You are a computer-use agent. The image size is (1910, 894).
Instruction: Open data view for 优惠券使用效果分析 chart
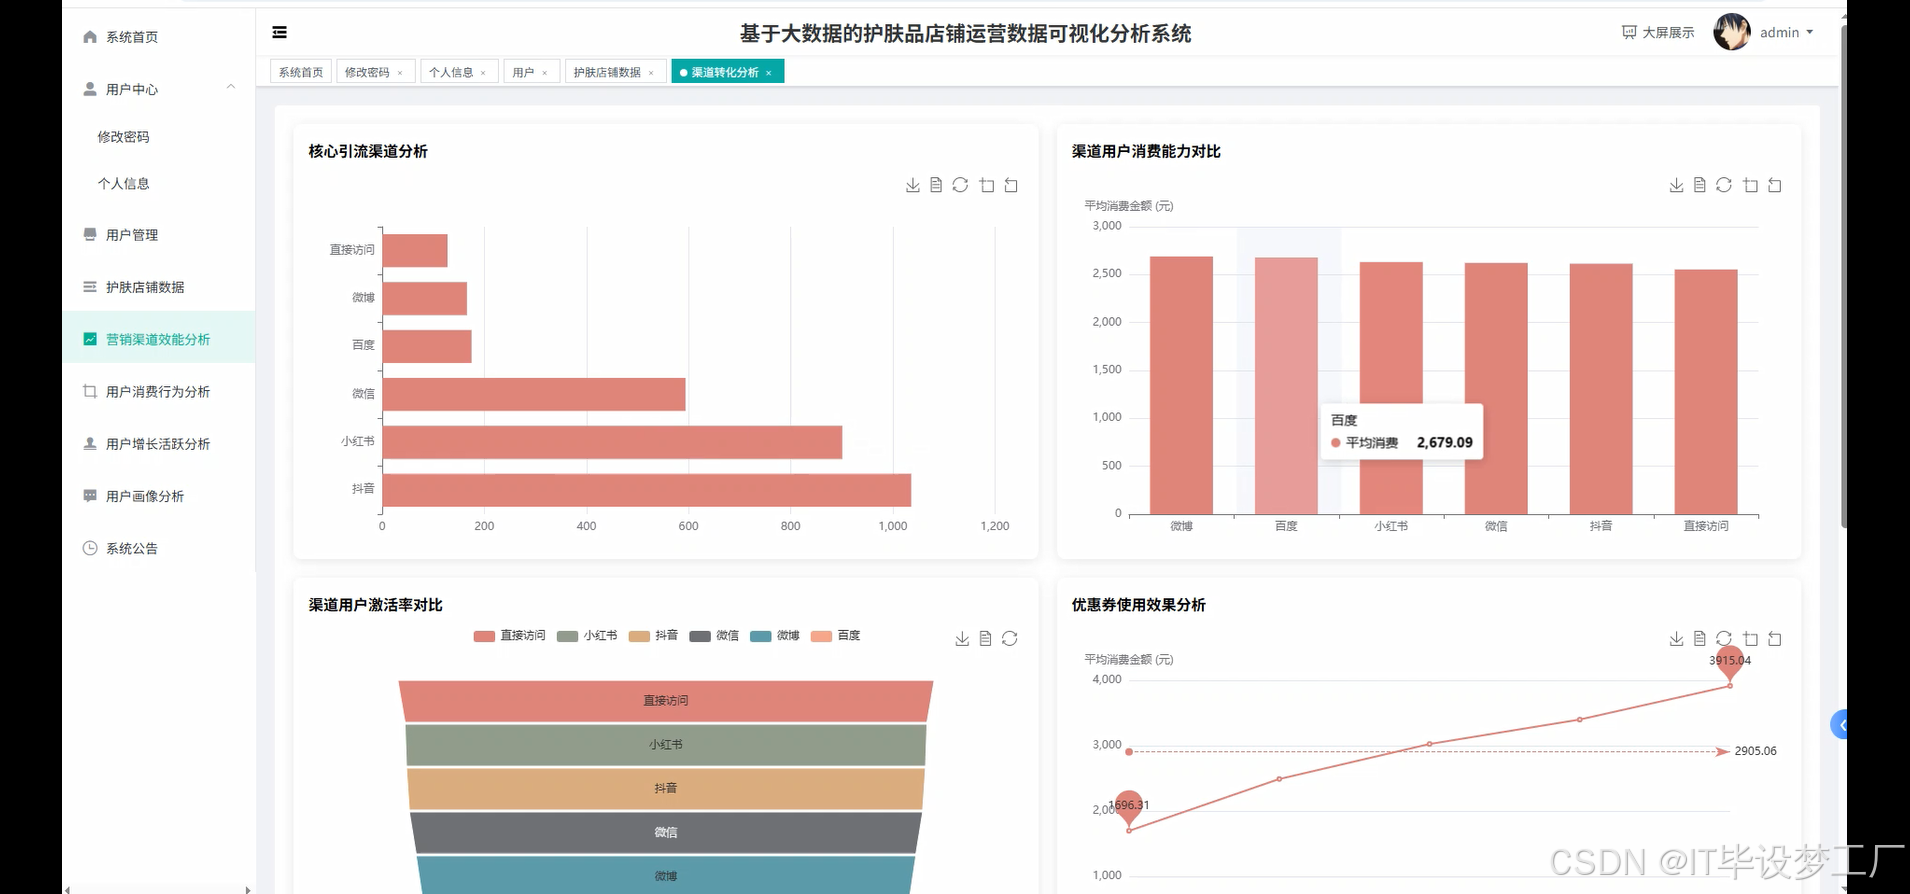coord(1700,638)
